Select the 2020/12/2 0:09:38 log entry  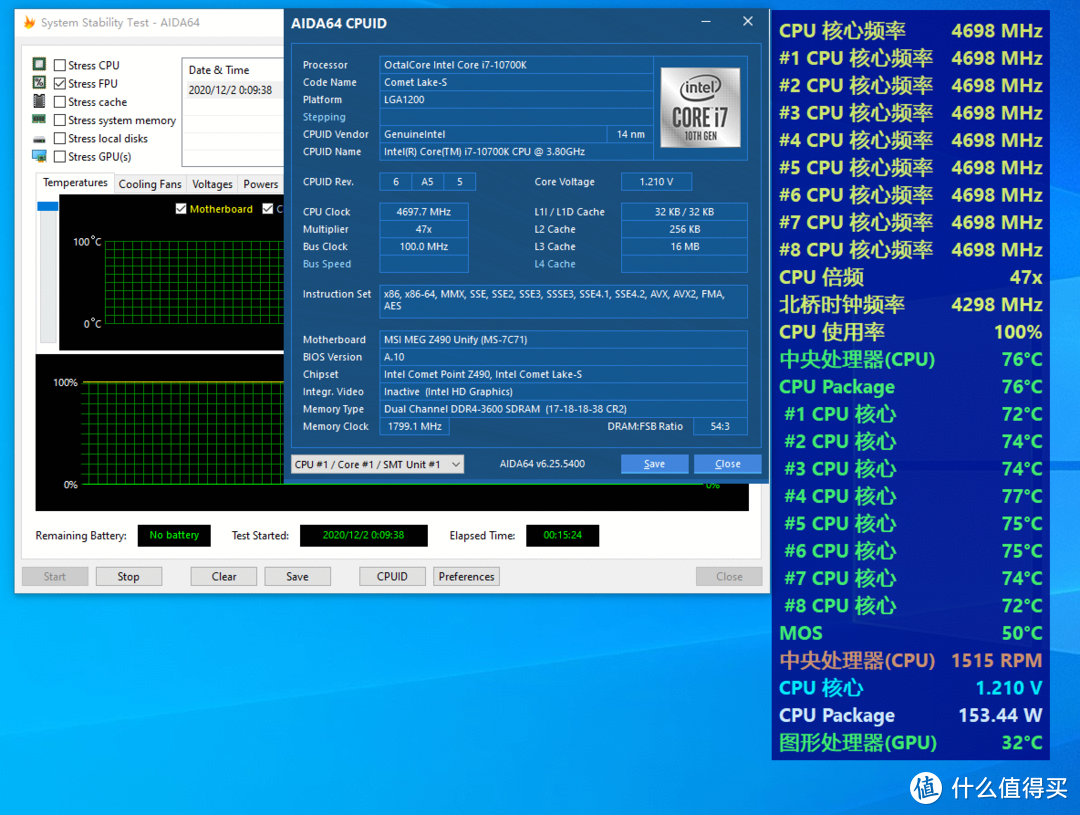(233, 90)
